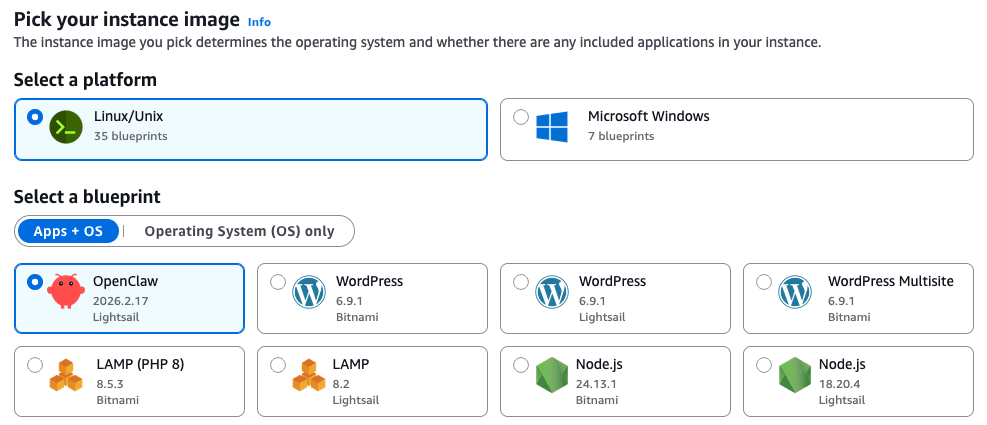Select the Microsoft Windows platform radio button

(521, 117)
